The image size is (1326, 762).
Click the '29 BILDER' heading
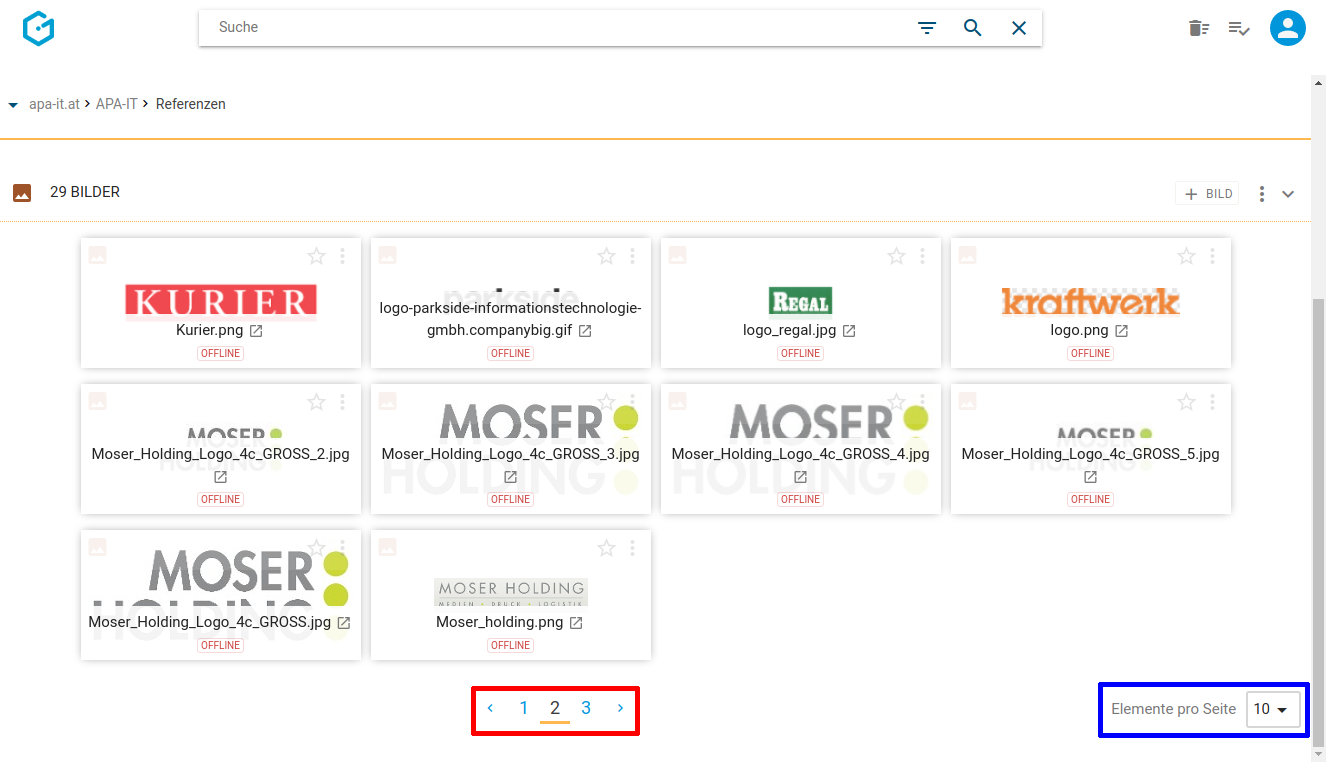[x=85, y=192]
